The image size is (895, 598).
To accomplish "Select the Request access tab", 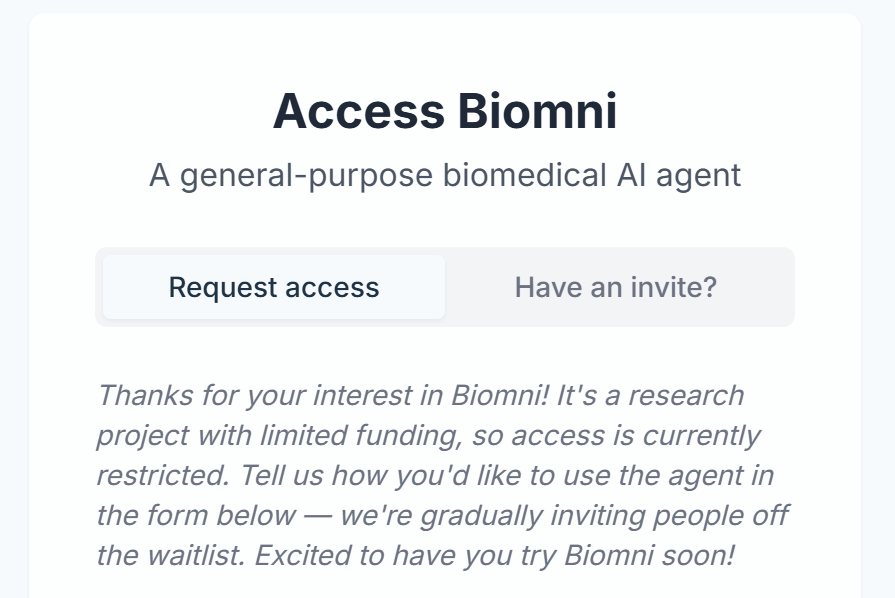I will click(274, 288).
